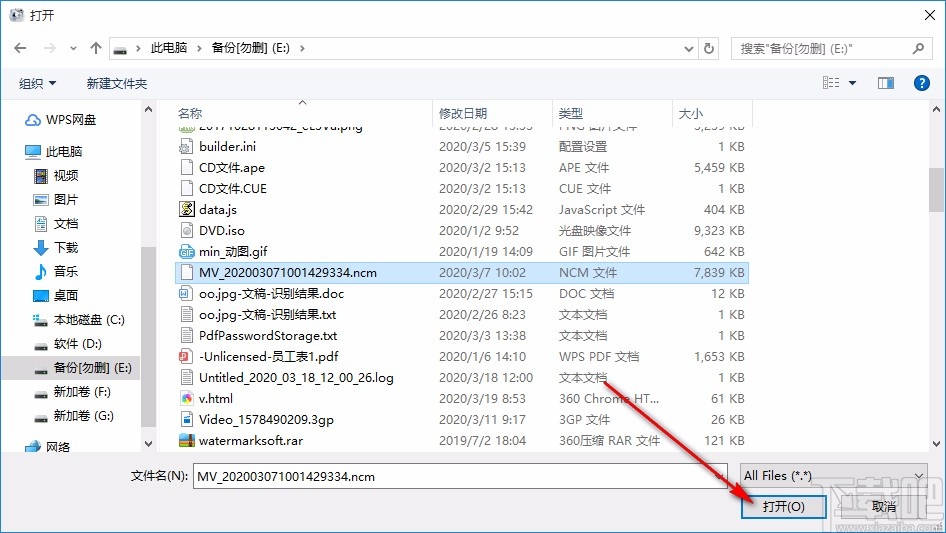Expand chevron after 备份[勿删] (E:) breadcrumb
This screenshot has height=533, width=946.
pyautogui.click(x=302, y=48)
